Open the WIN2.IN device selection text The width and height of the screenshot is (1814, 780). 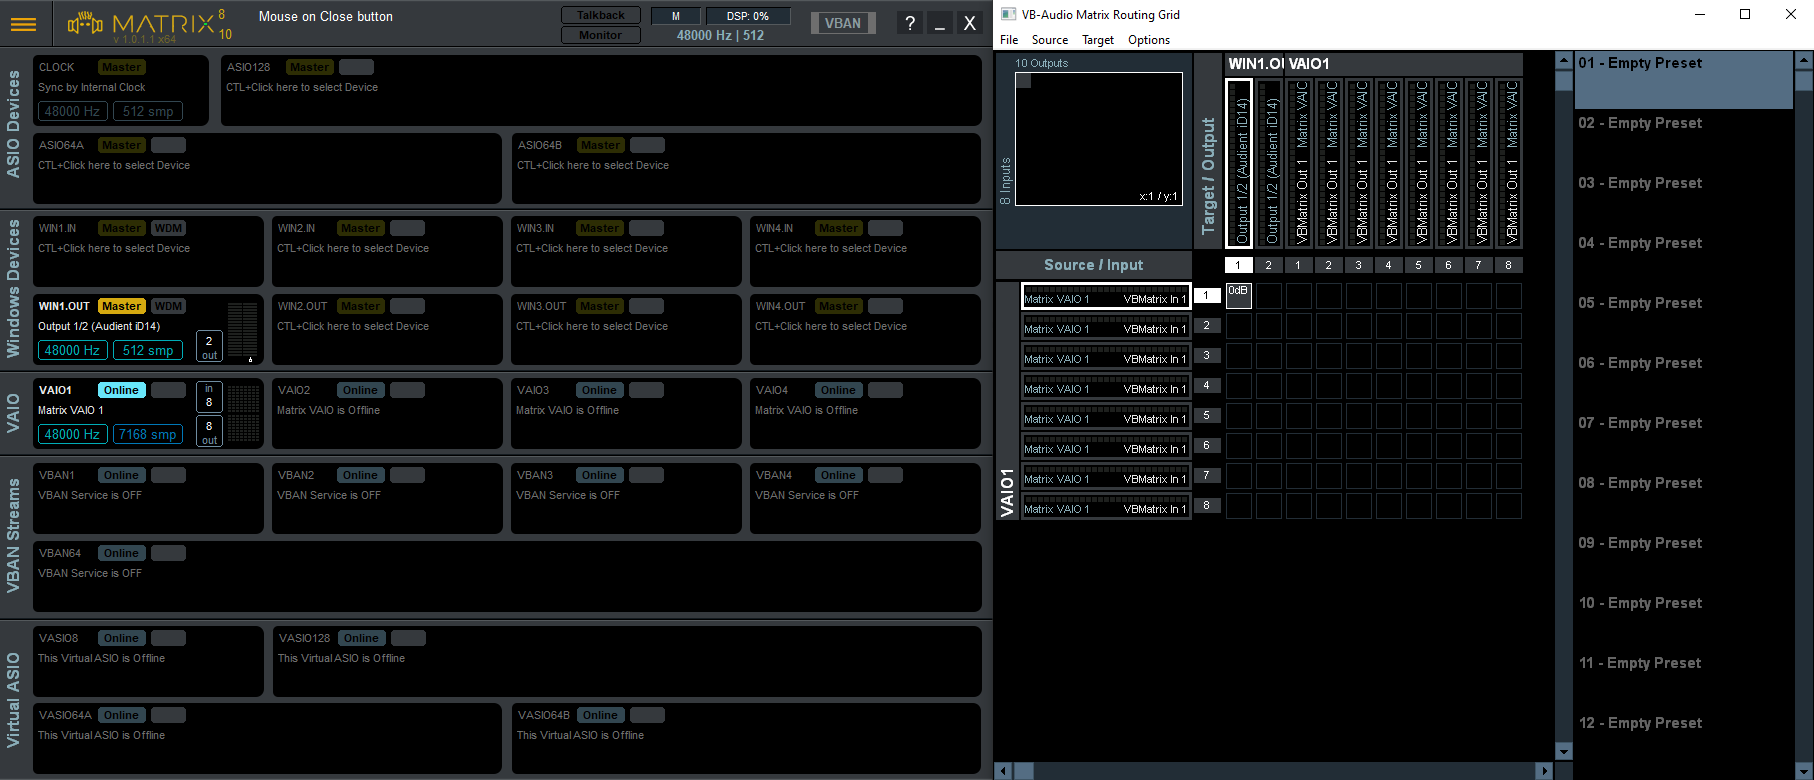353,248
